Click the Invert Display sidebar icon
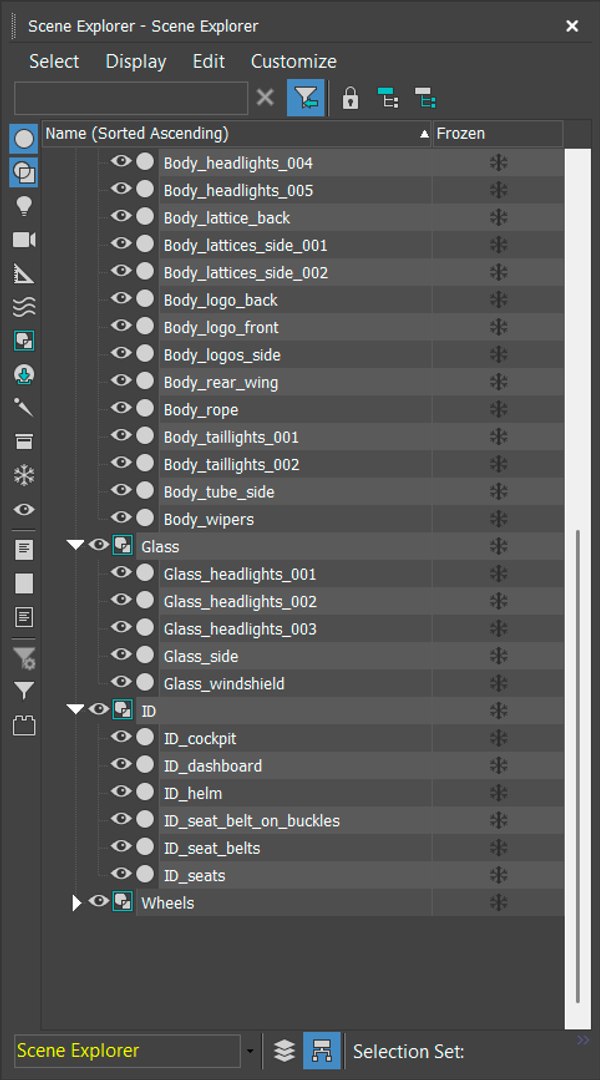600x1080 pixels. point(24,616)
